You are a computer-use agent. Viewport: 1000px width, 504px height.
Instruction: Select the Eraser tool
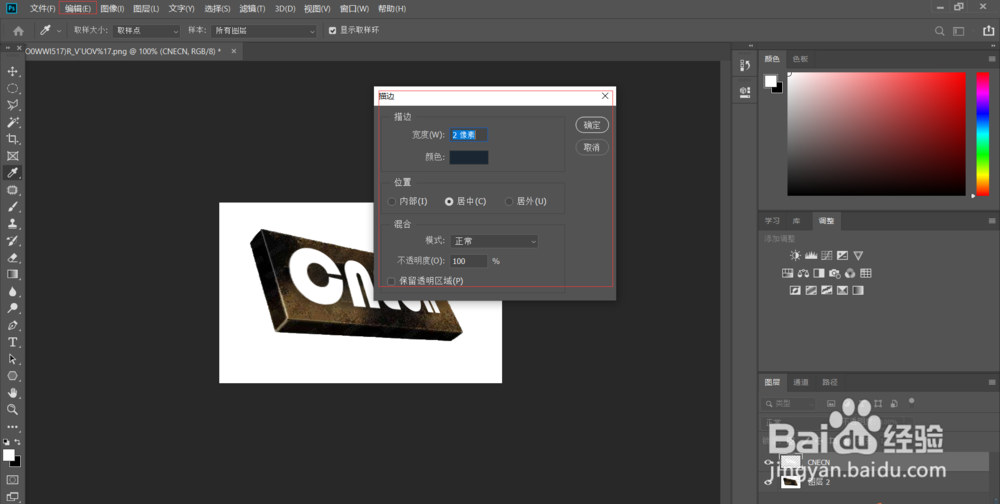point(12,258)
